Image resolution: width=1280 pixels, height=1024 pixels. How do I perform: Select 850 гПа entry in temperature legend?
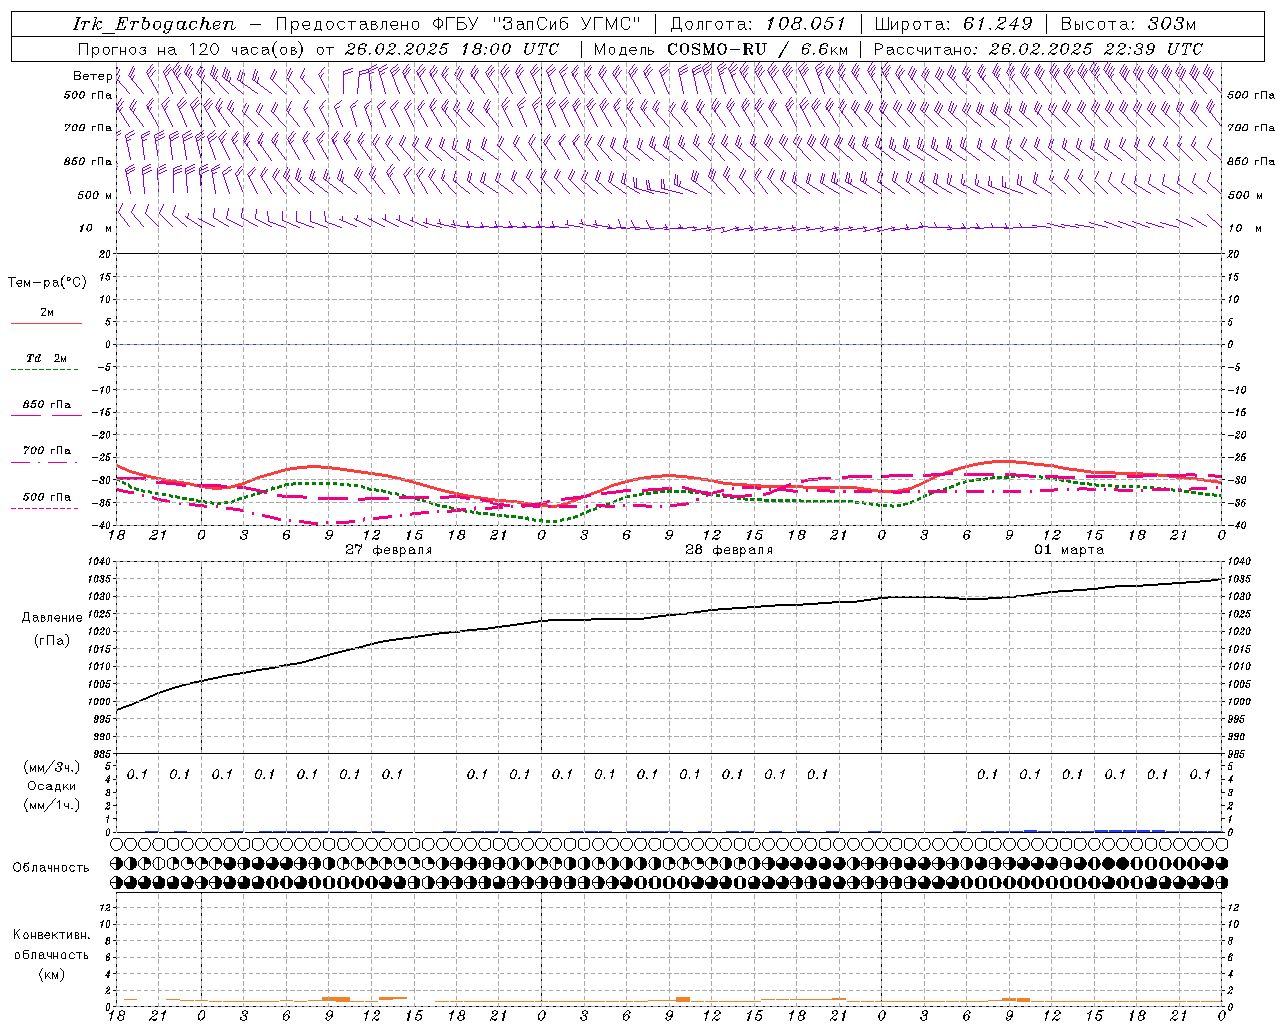pyautogui.click(x=46, y=405)
